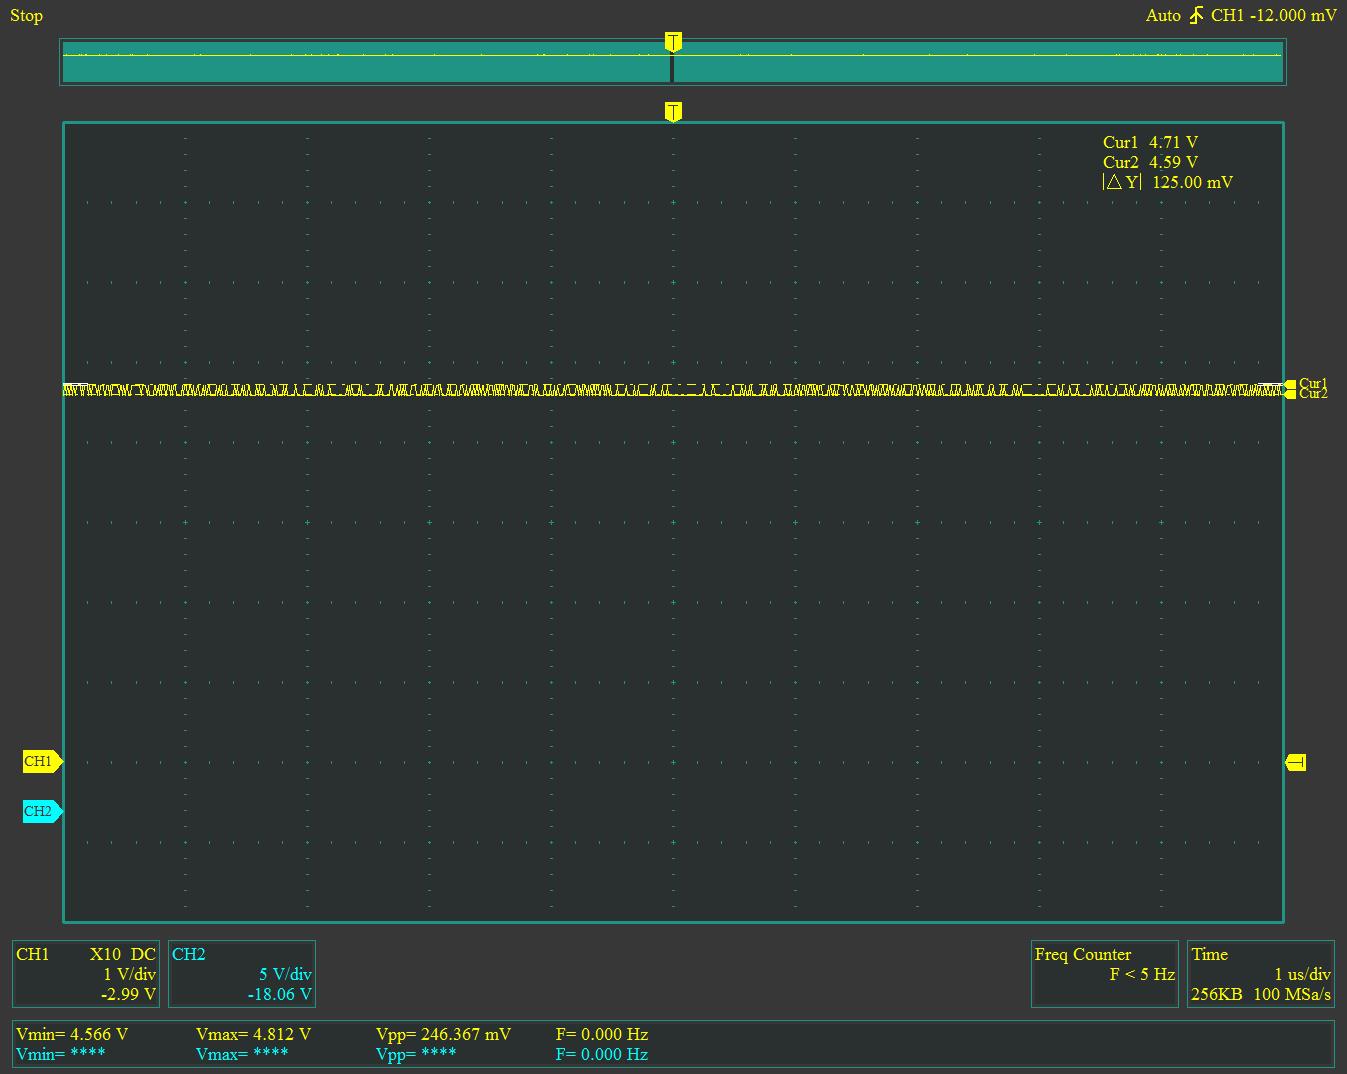The height and width of the screenshot is (1074, 1347).
Task: Click the Vpp= 246.367 mV measurement
Action: [443, 1035]
